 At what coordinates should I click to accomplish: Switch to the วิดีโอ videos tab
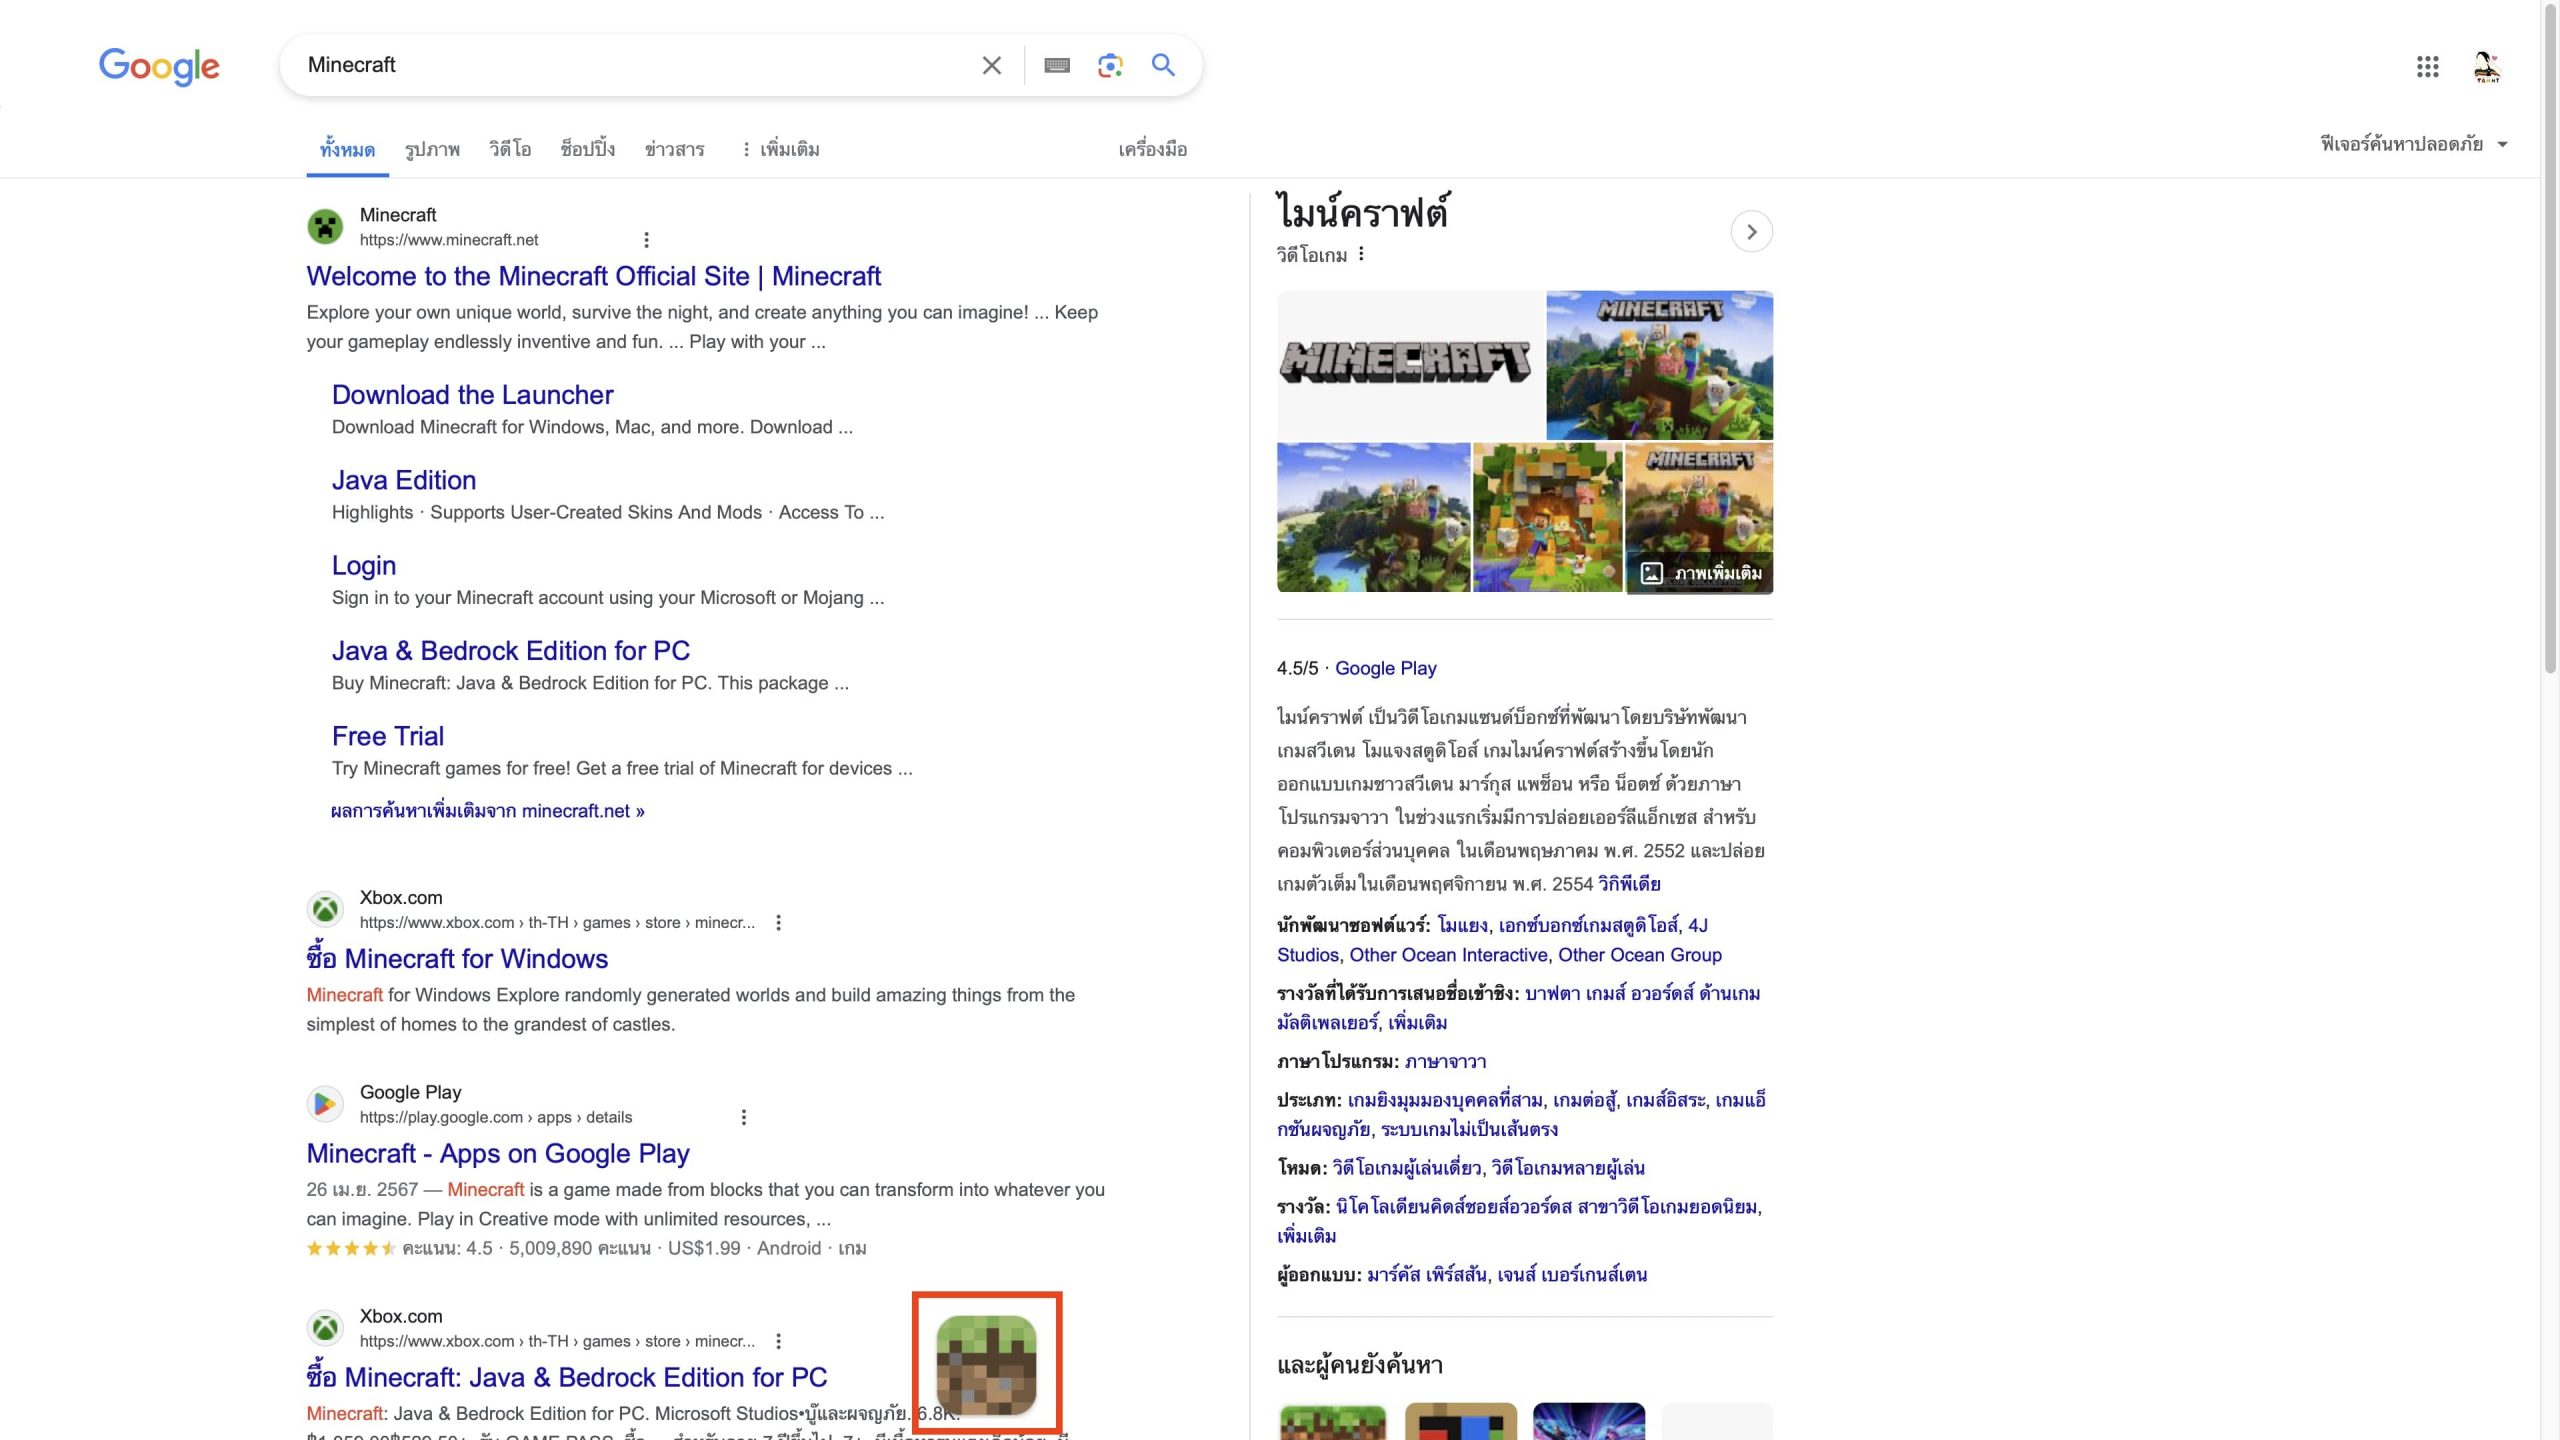(x=508, y=148)
